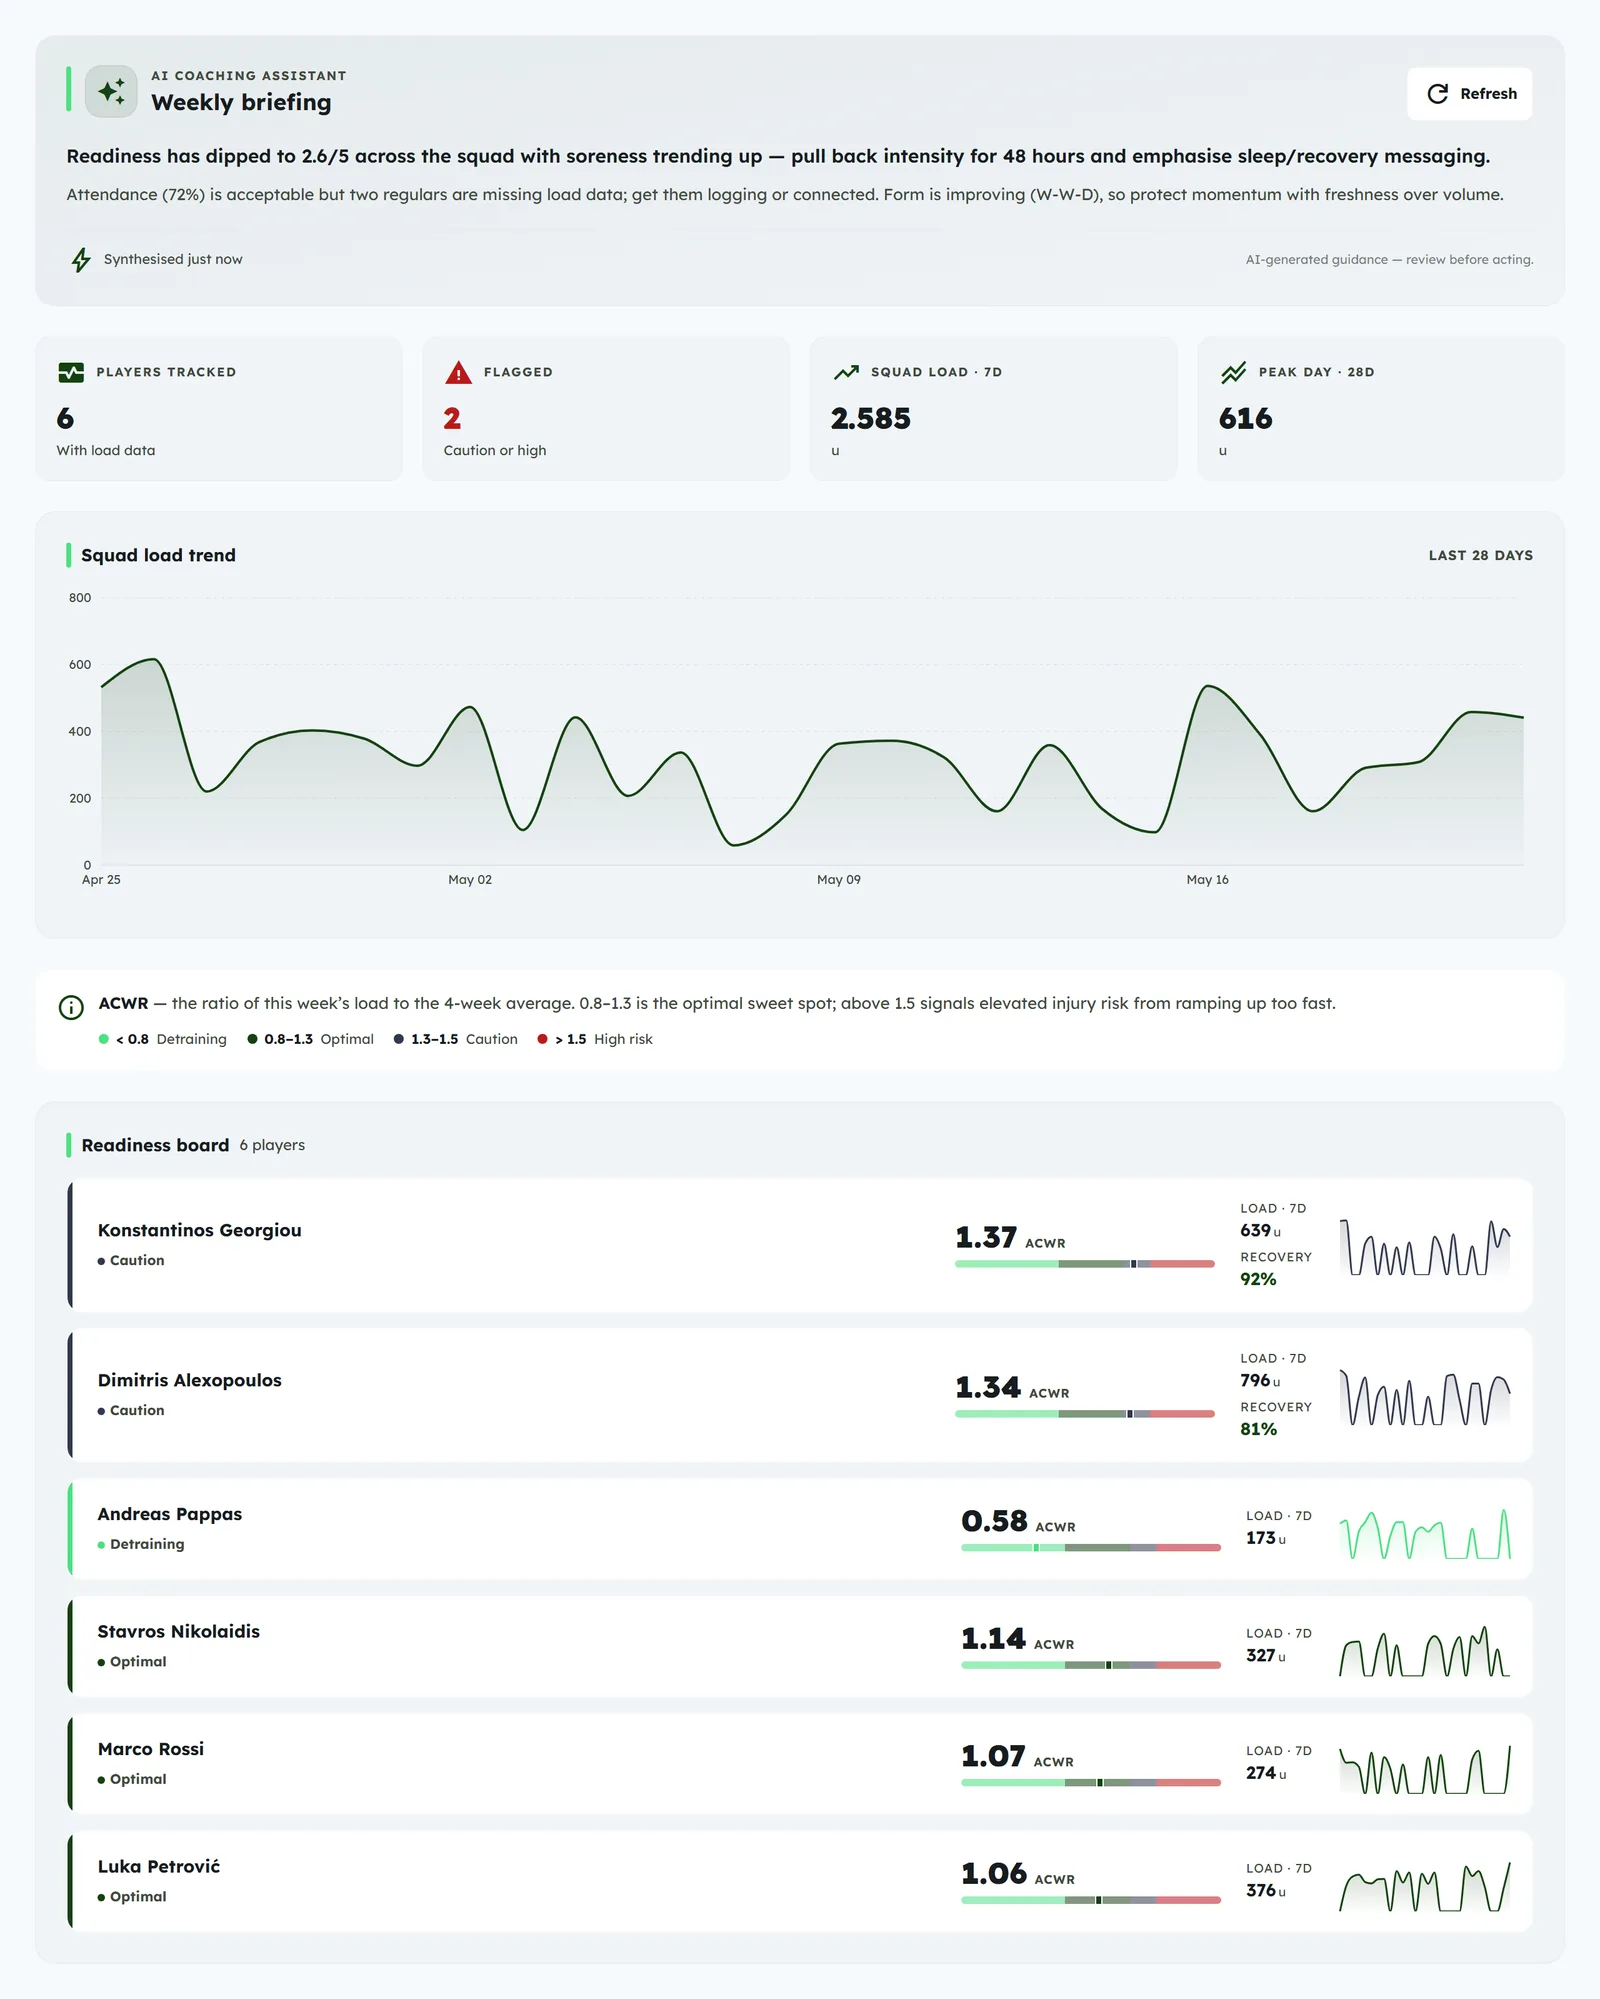Select Marco Rossi in the readiness board
This screenshot has width=1600, height=1999.
(800, 1764)
